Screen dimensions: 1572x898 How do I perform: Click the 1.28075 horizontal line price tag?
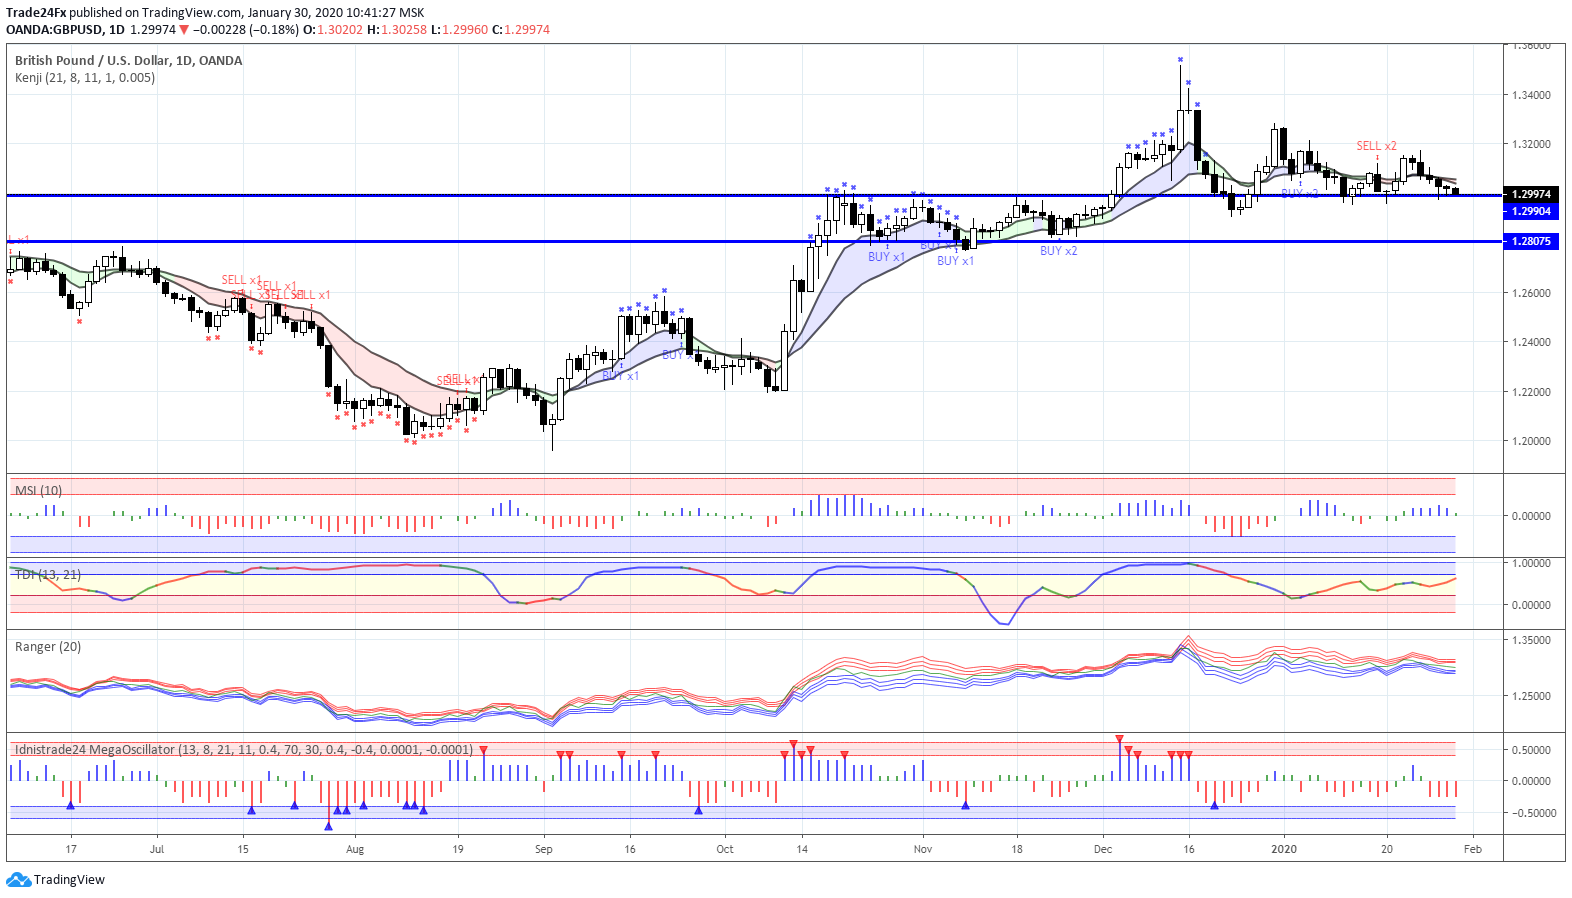(x=1531, y=241)
